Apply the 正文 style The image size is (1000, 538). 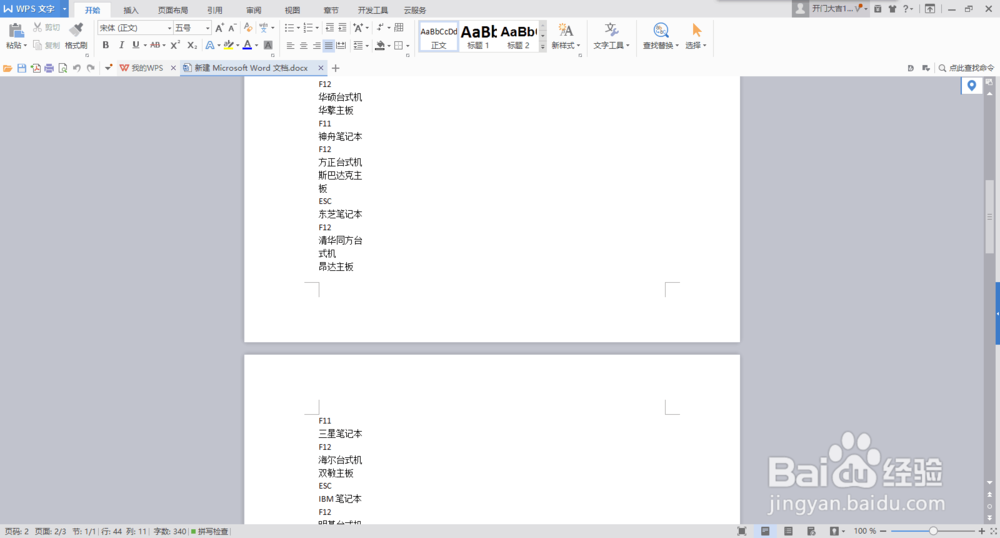tap(438, 36)
